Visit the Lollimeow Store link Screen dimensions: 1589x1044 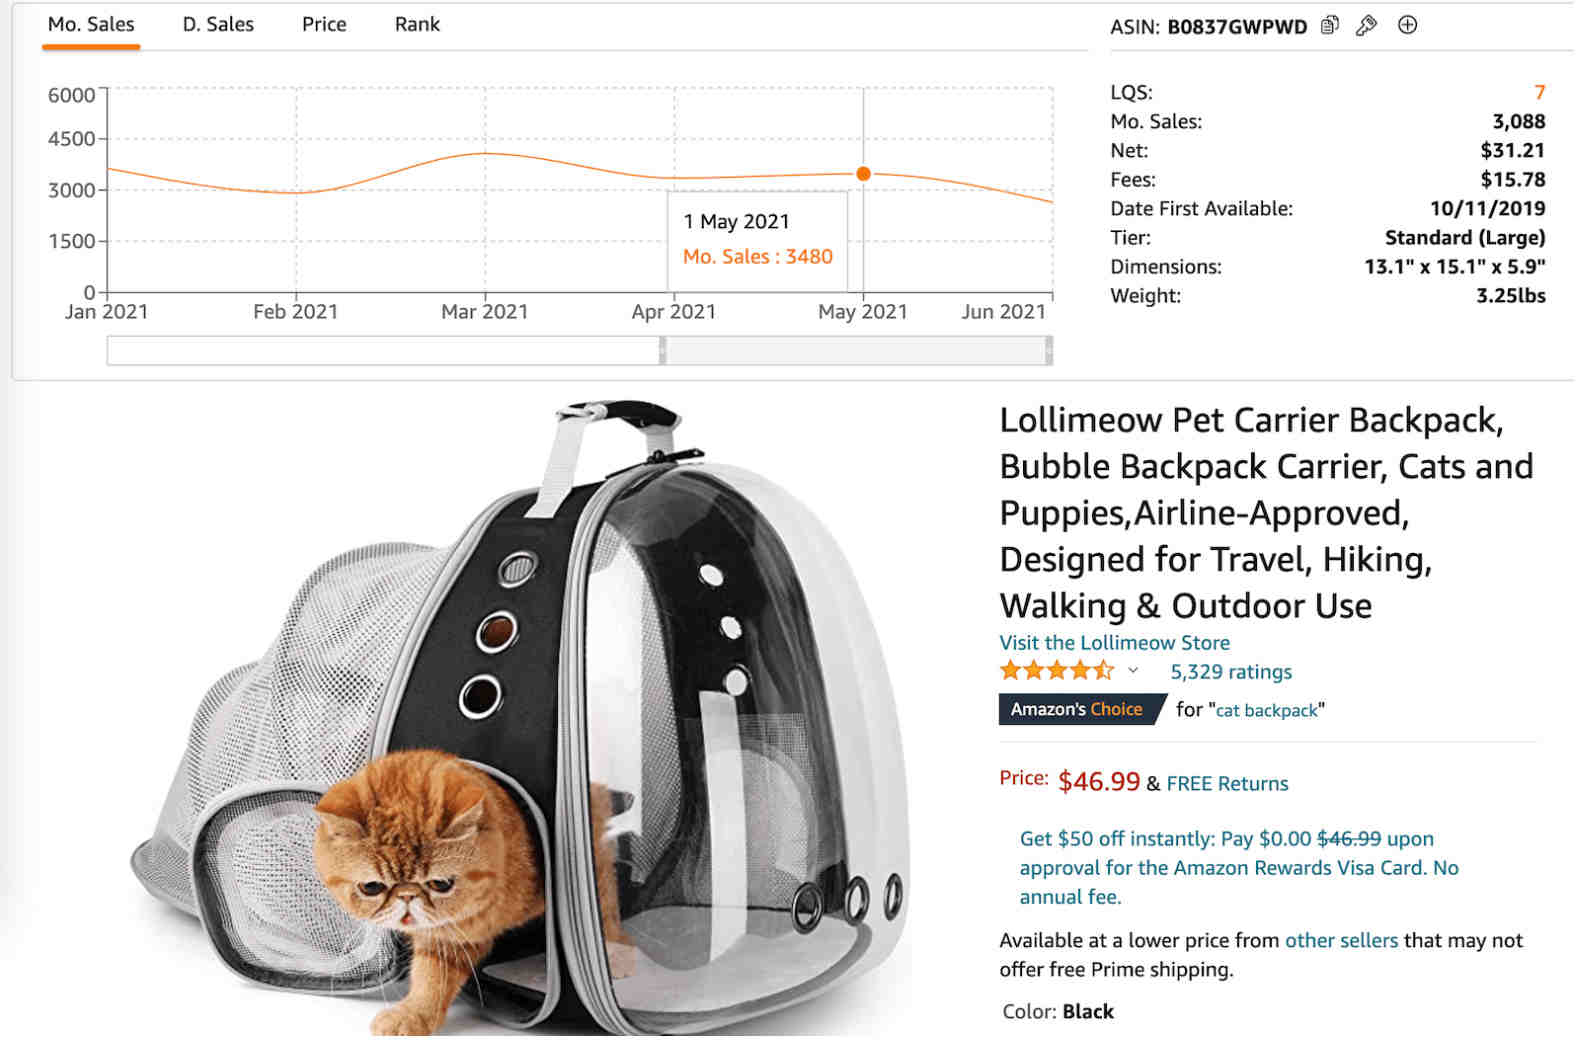1114,643
